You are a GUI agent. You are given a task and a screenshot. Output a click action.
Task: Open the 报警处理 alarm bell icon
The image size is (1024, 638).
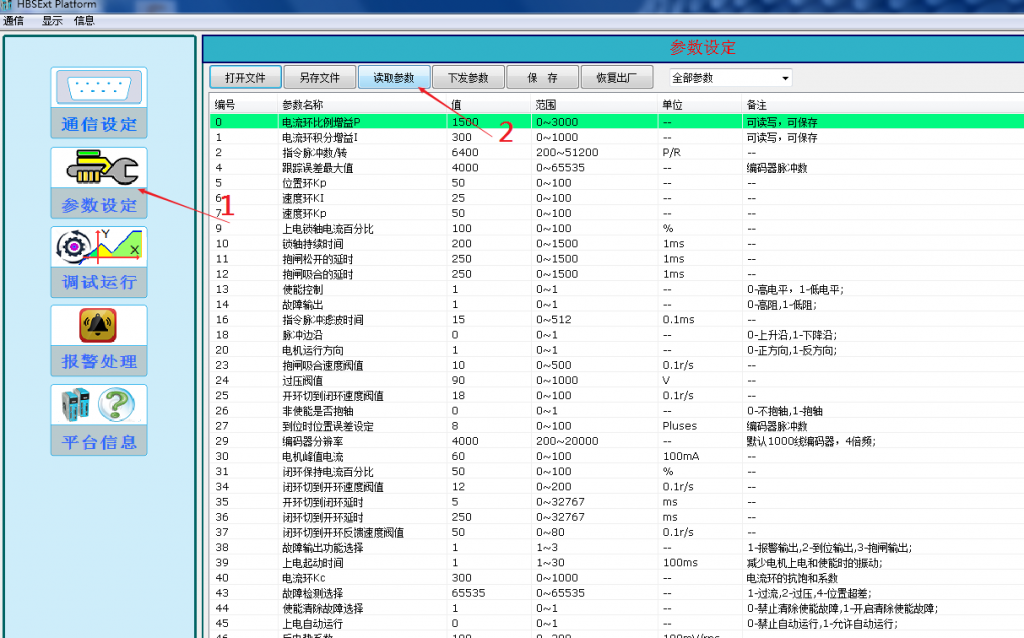[x=98, y=325]
